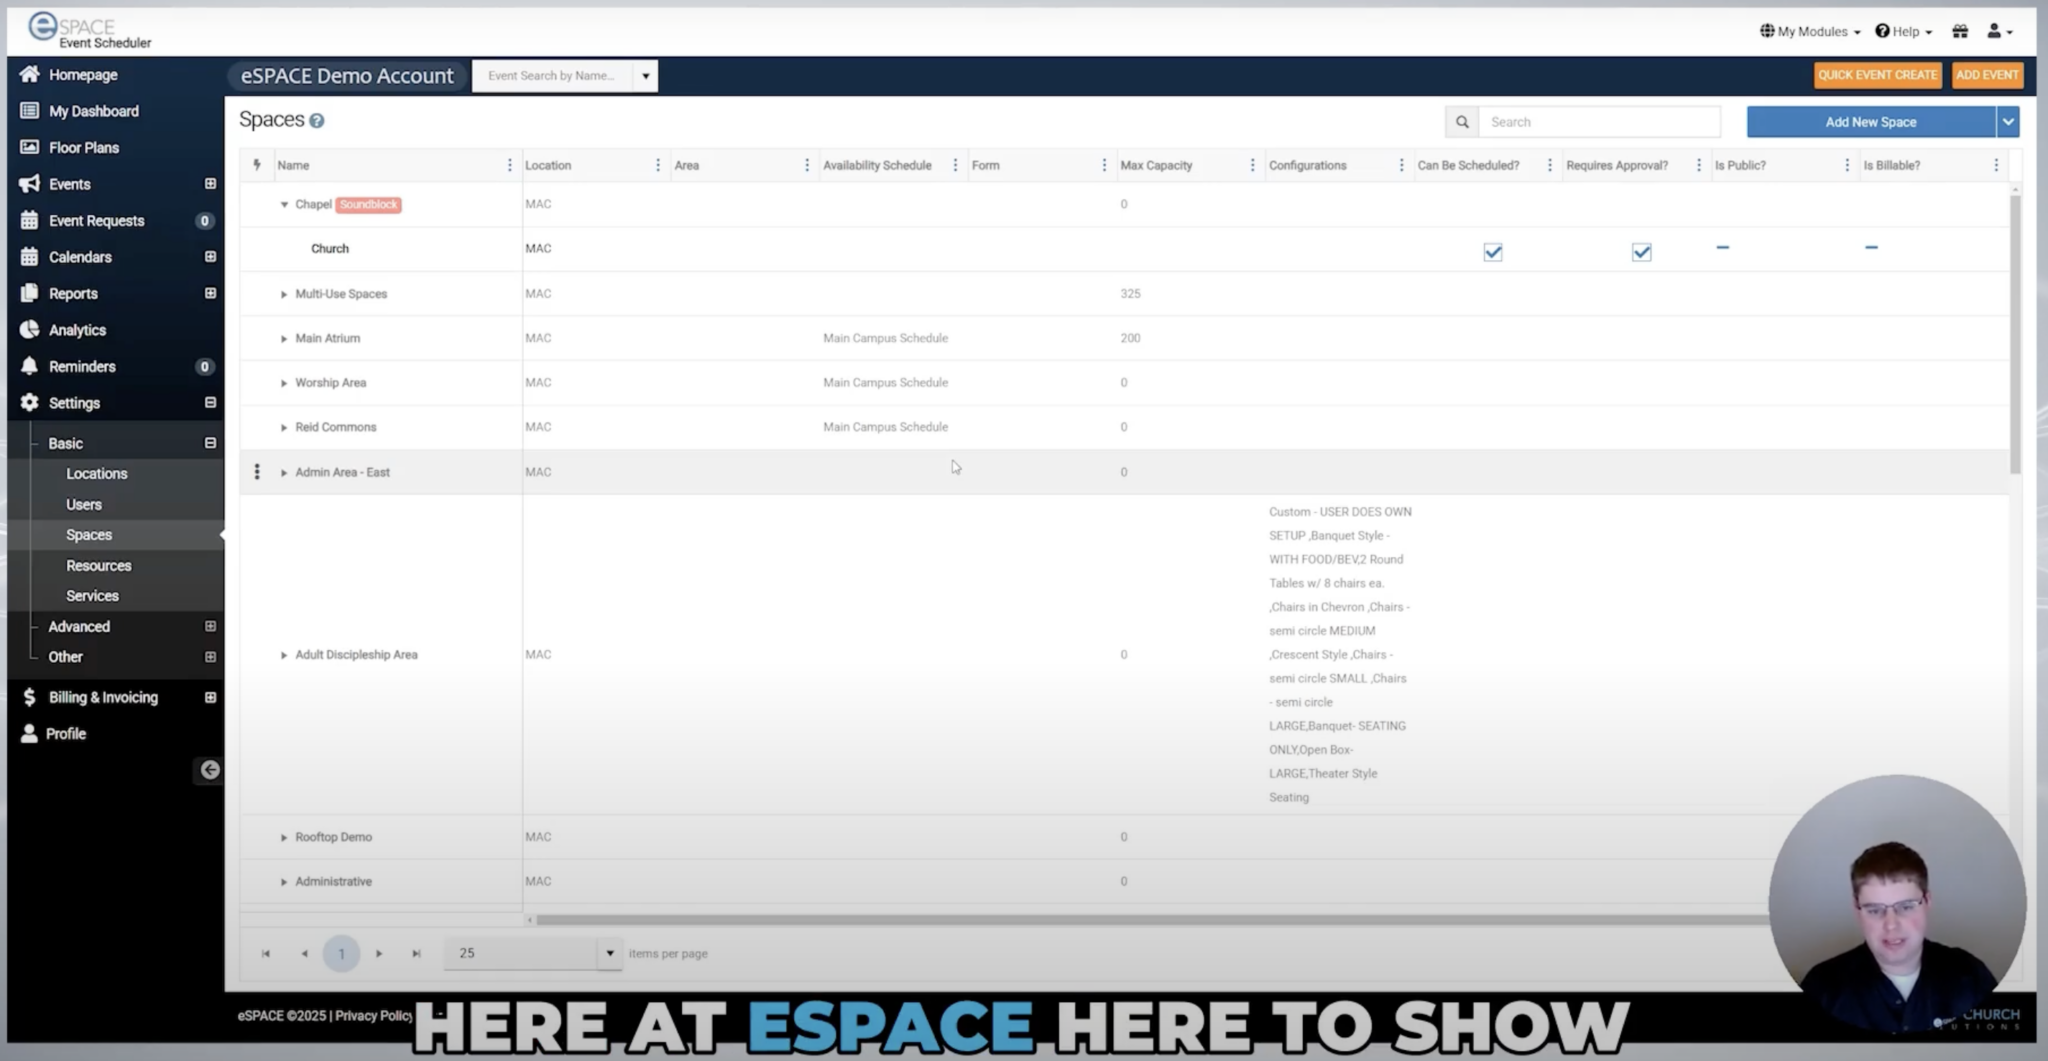Viewport: 2048px width, 1061px height.
Task: Go to the last page of results
Action: pyautogui.click(x=415, y=953)
